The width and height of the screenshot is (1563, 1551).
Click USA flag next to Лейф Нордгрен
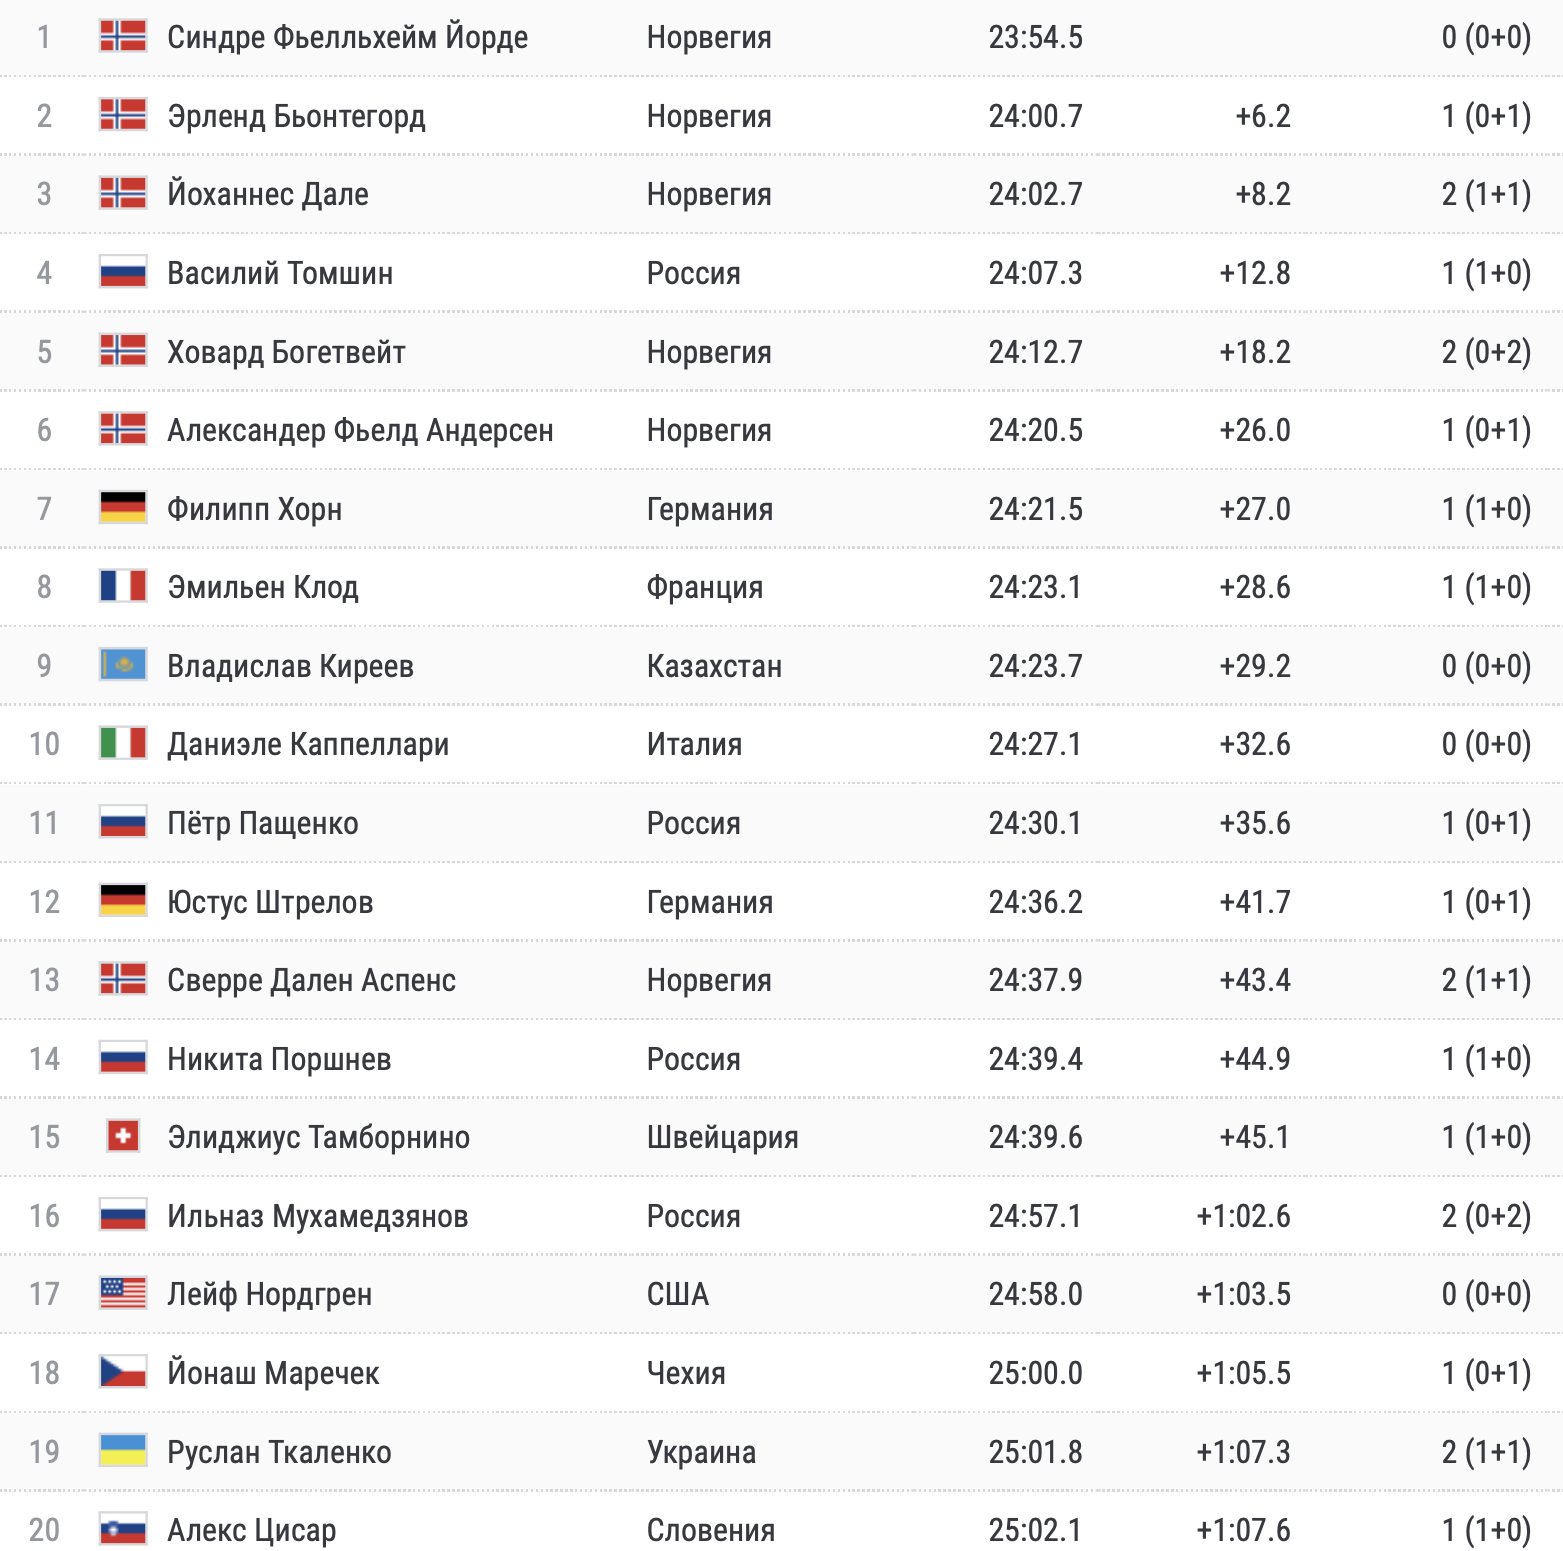123,1293
